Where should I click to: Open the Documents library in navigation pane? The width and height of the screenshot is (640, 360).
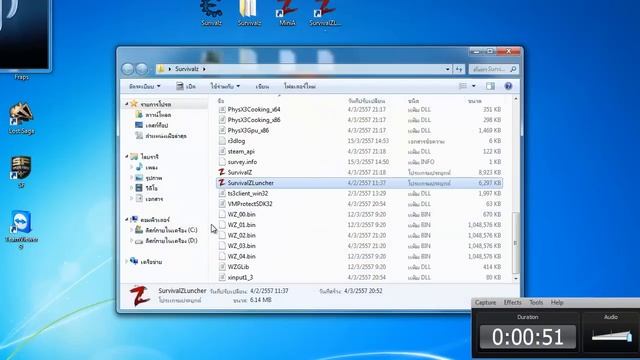pyautogui.click(x=149, y=199)
